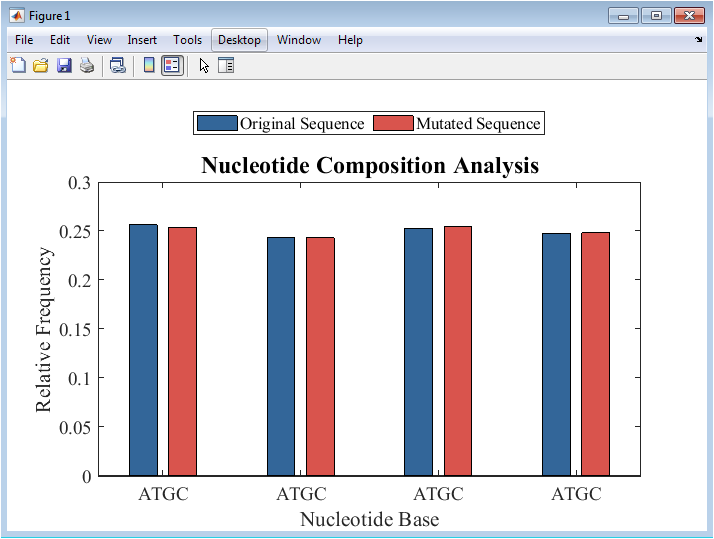This screenshot has width=714, height=539.
Task: Expand the View menu
Action: [x=99, y=40]
